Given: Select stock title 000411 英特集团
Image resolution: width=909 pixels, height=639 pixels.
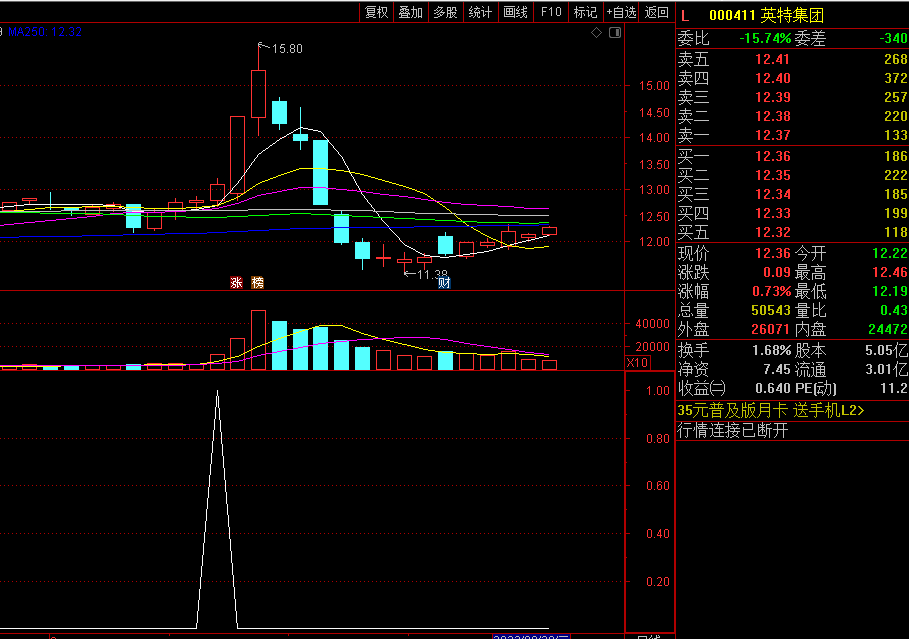Looking at the screenshot, I should click(766, 16).
